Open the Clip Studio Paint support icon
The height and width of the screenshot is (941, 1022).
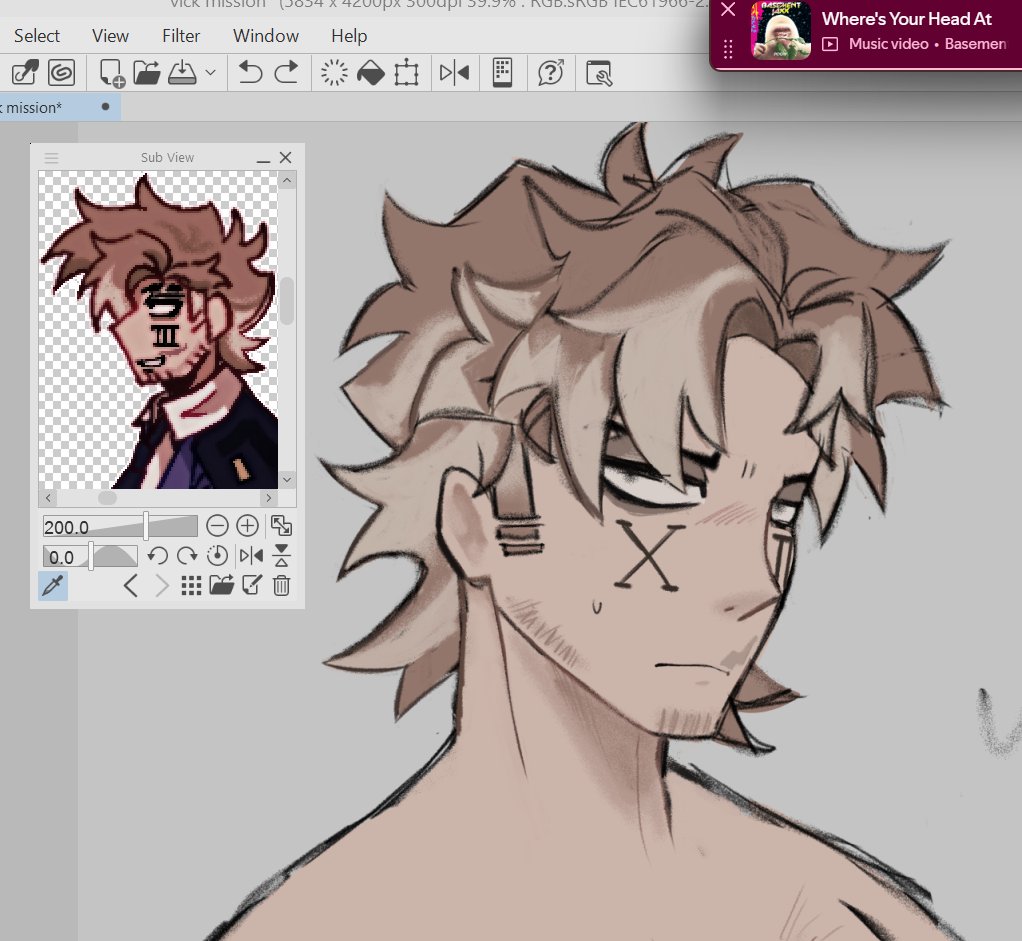(x=551, y=72)
